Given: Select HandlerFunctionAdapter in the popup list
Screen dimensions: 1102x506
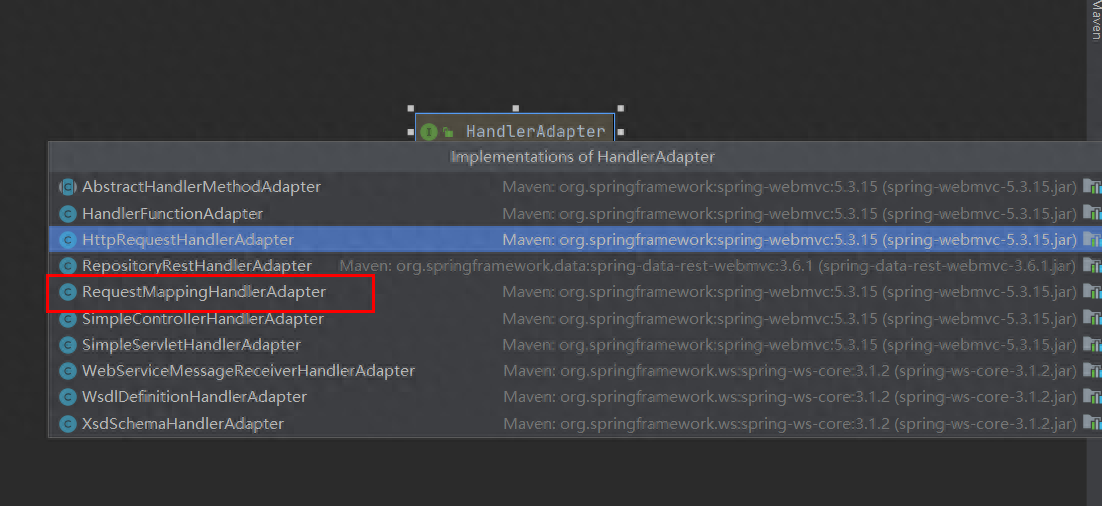Looking at the screenshot, I should 575,214.
